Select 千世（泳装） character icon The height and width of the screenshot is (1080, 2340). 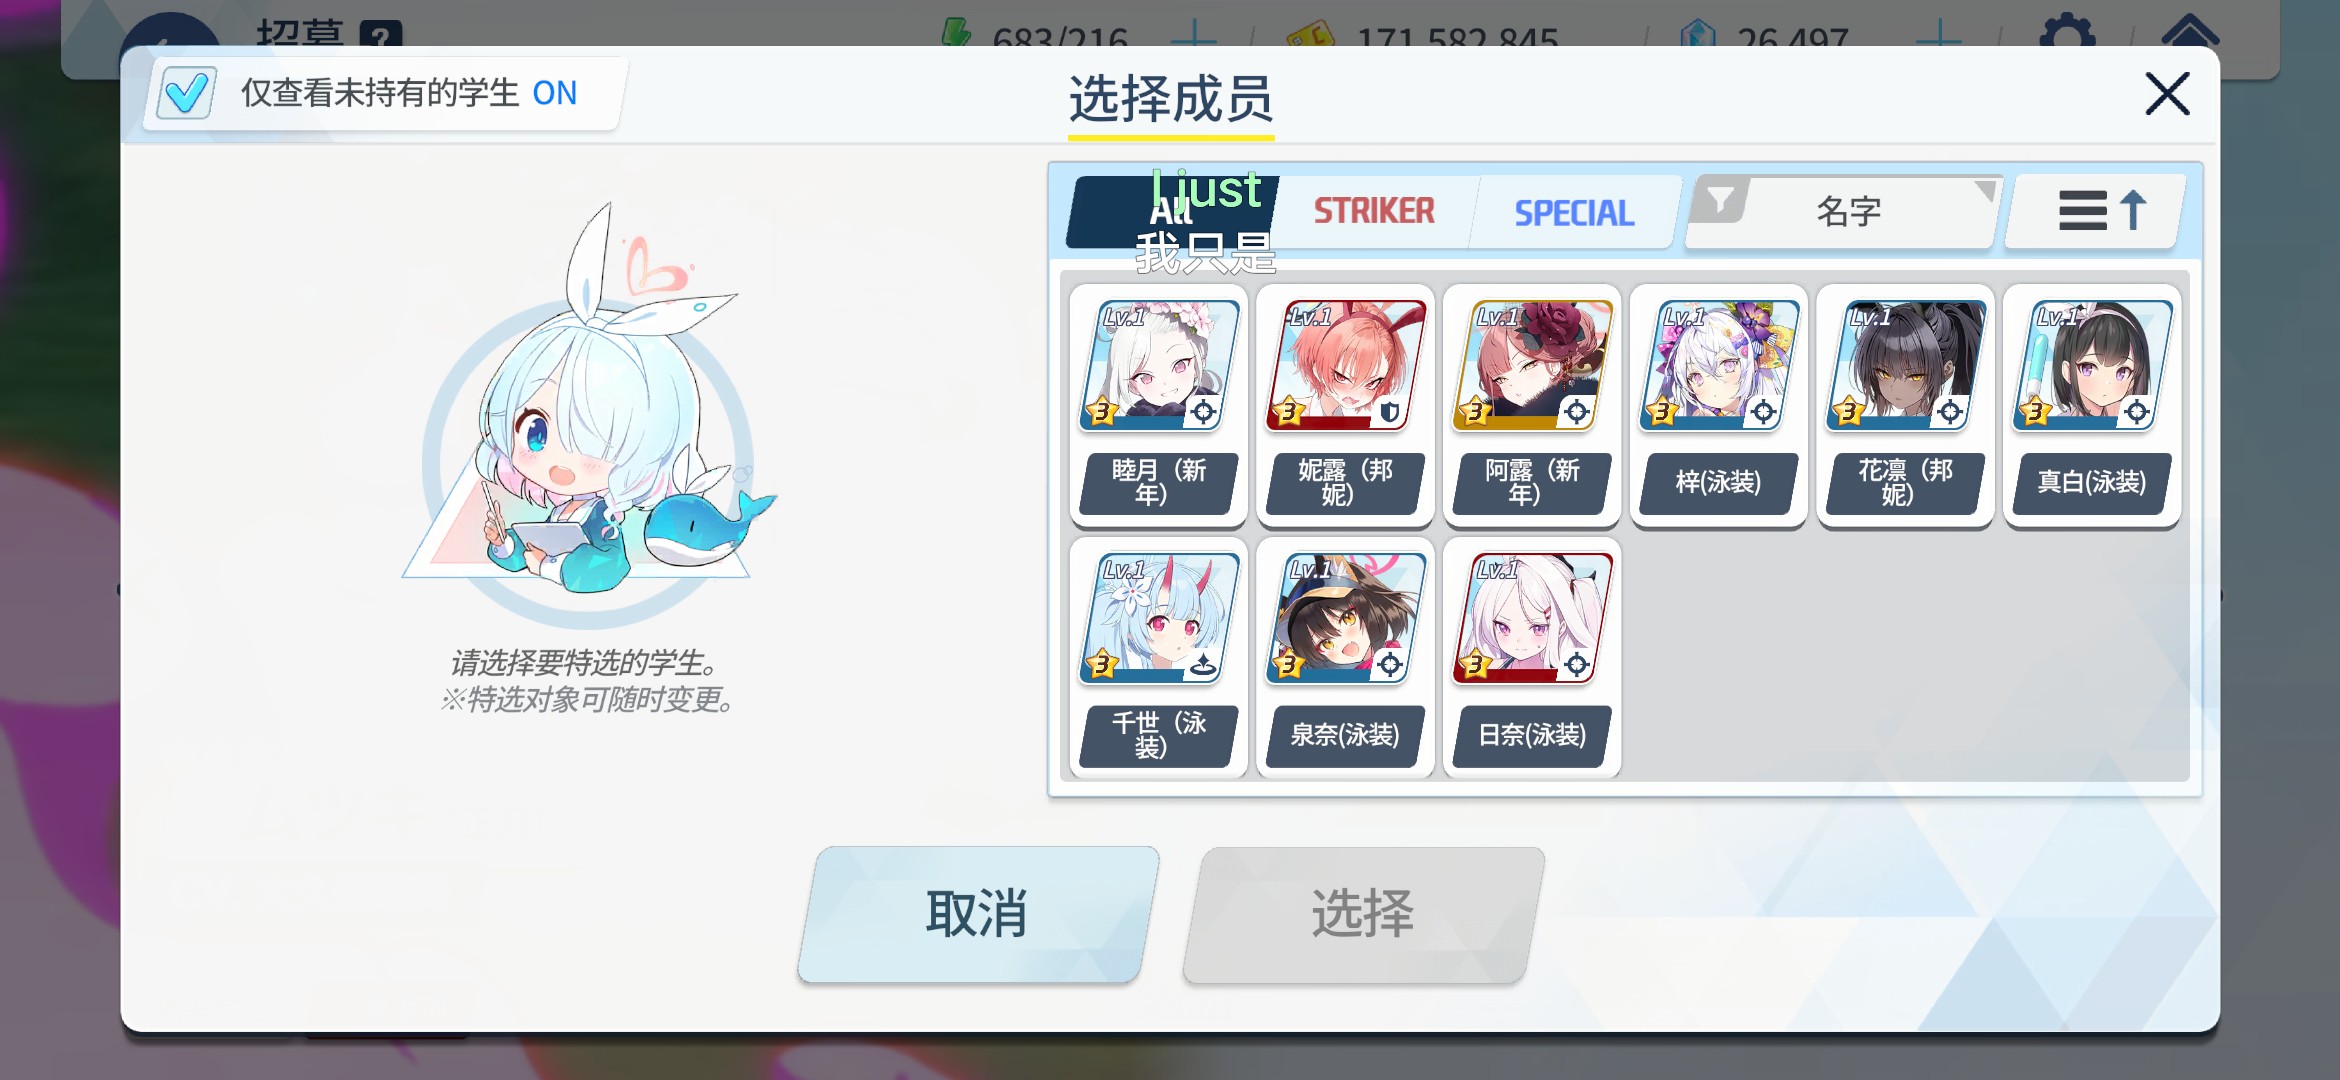(x=1159, y=618)
